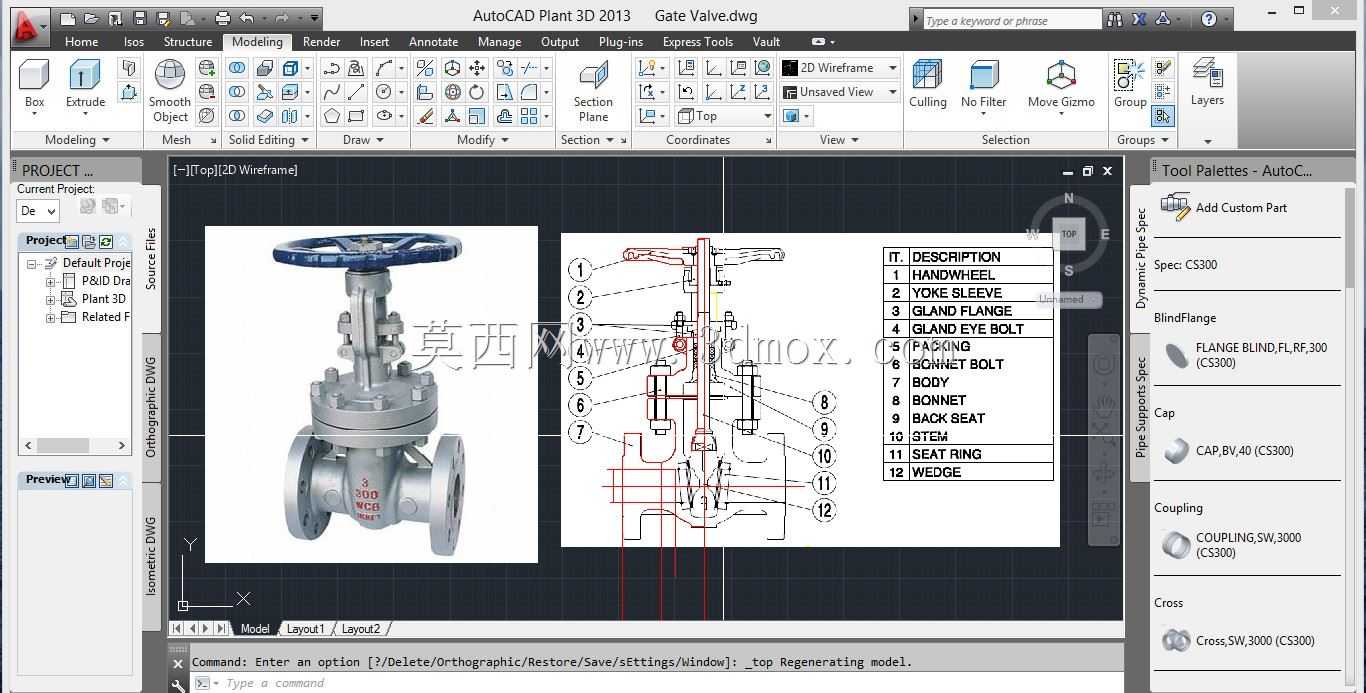Open the Unsaved View dropdown

840,91
